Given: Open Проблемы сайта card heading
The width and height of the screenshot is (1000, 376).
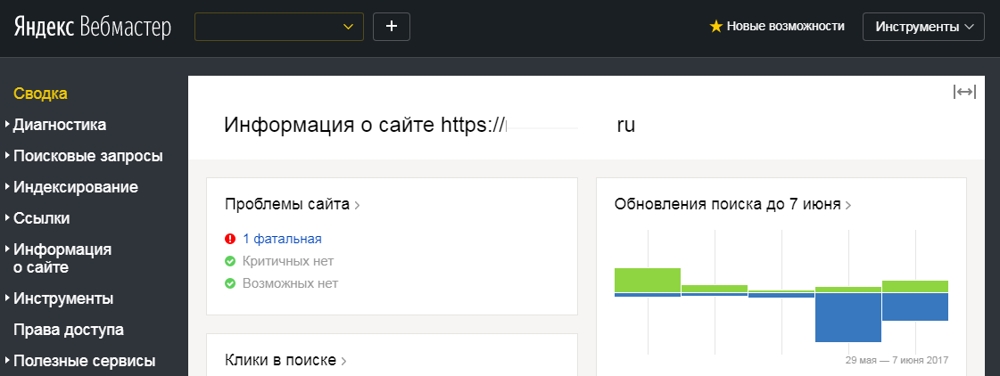Looking at the screenshot, I should (293, 205).
